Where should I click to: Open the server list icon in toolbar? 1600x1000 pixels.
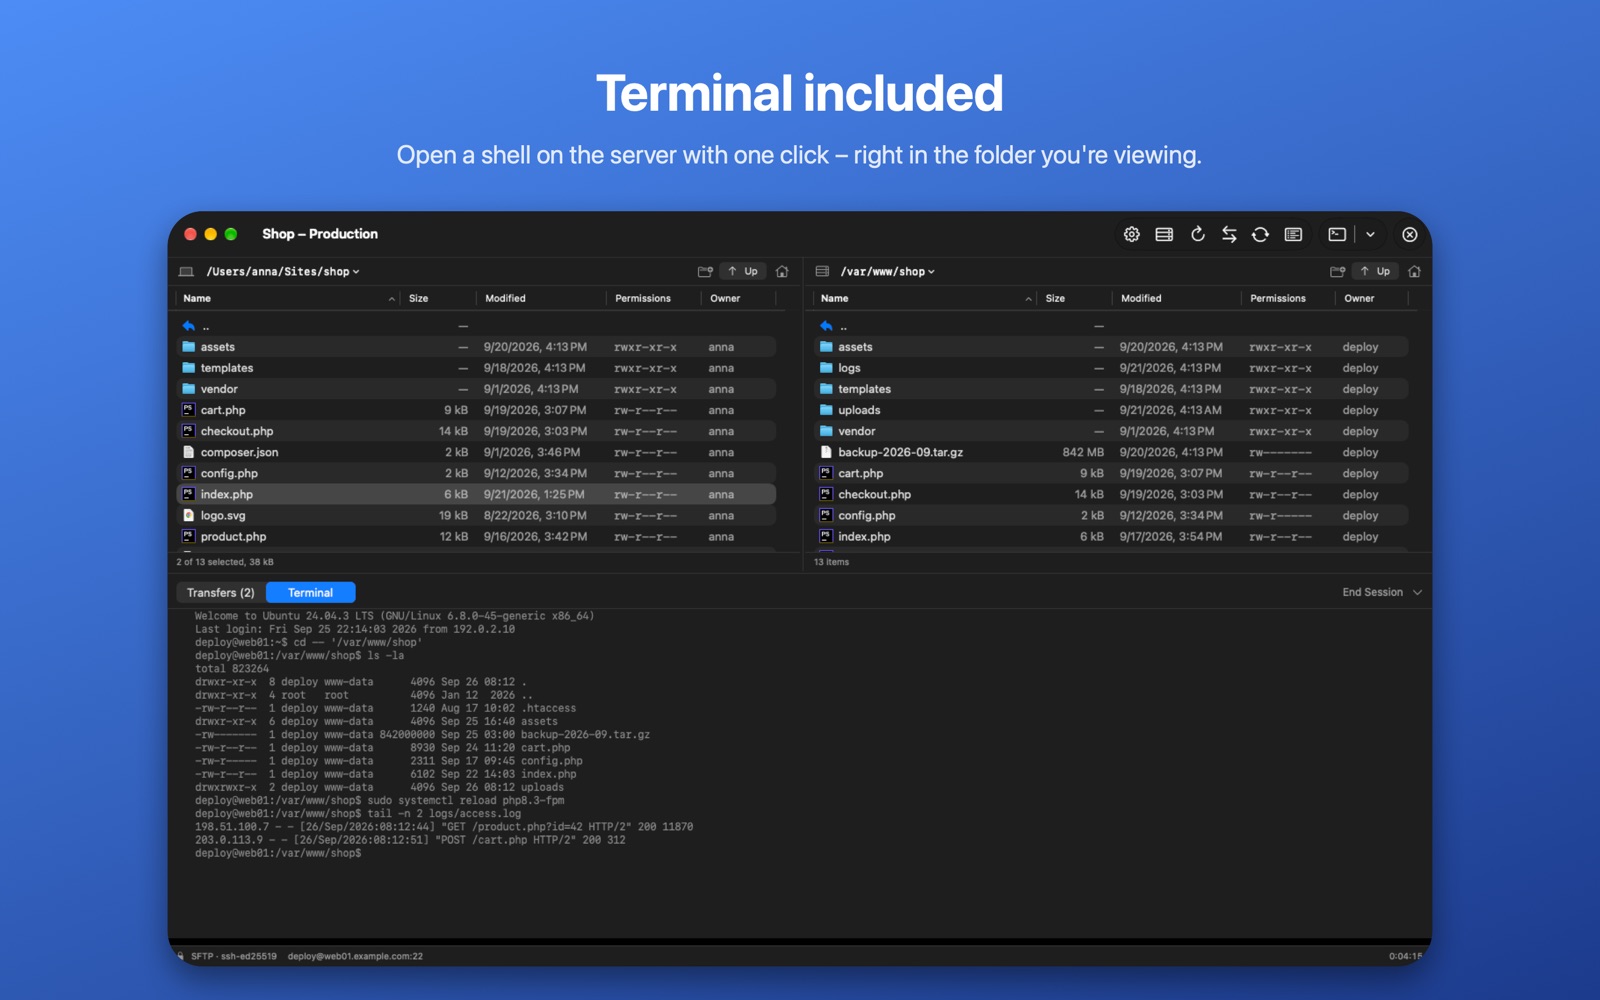click(x=1164, y=234)
